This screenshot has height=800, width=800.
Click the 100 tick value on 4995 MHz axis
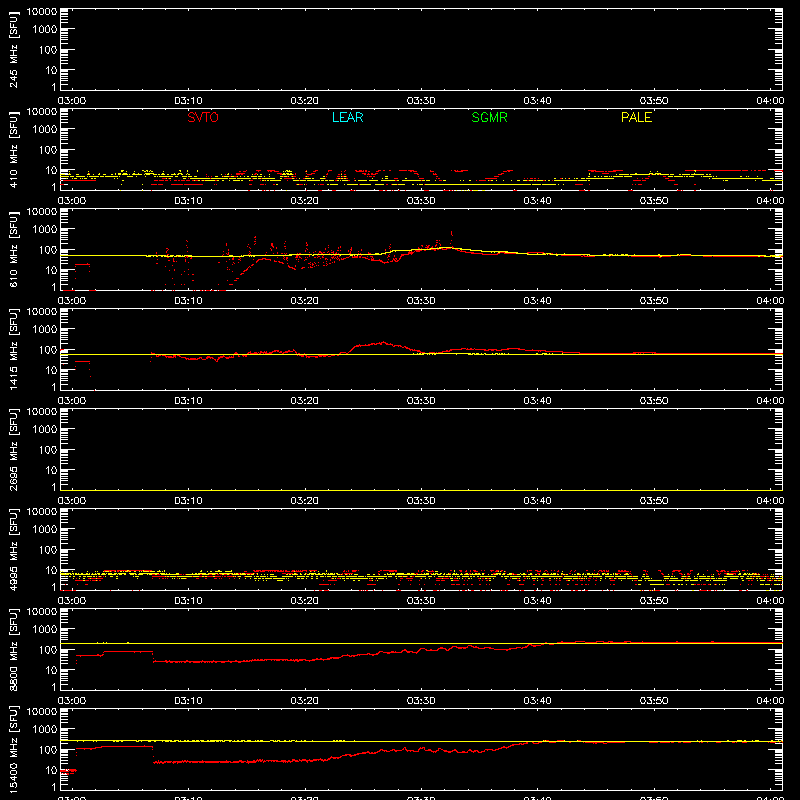coord(48,550)
